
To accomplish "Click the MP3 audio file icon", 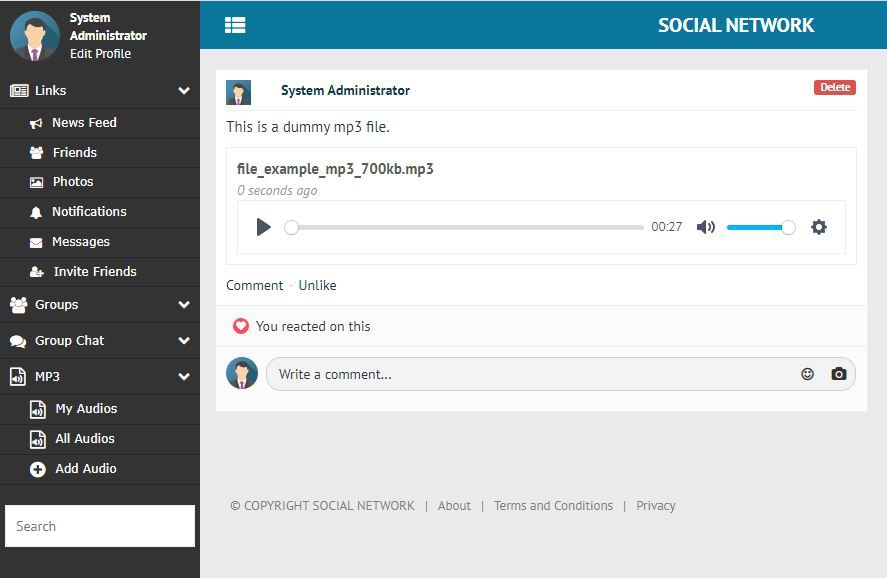I will (x=18, y=376).
